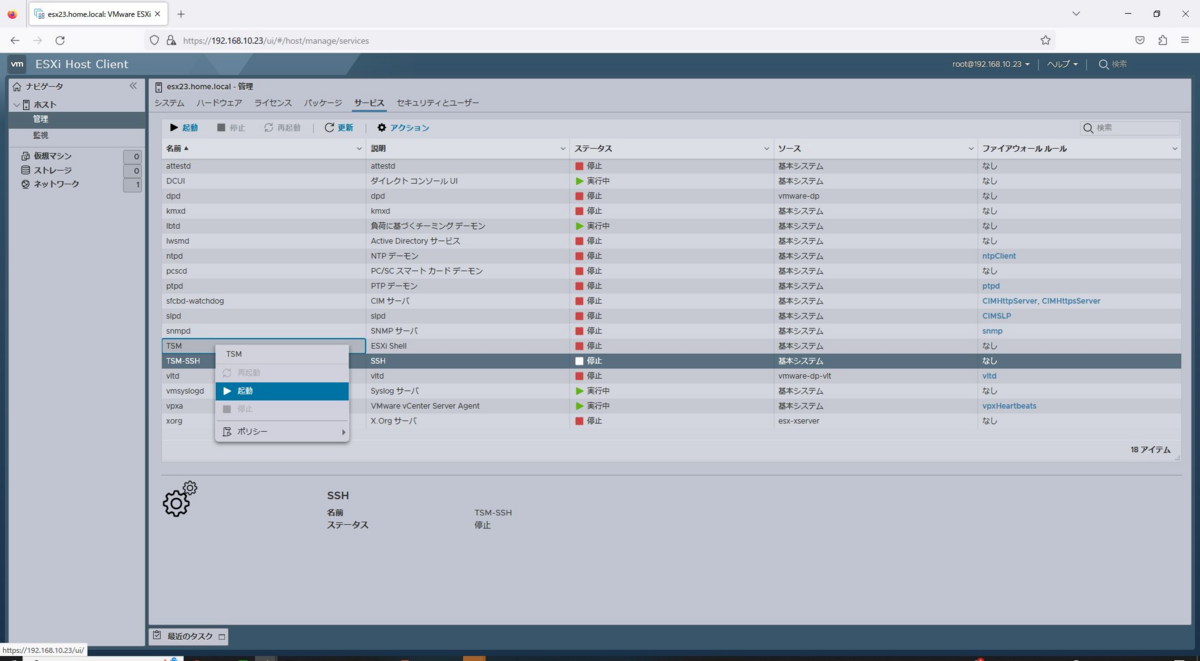Open the Name (名前) column dropdown arrow
The height and width of the screenshot is (661, 1200).
[x=360, y=148]
